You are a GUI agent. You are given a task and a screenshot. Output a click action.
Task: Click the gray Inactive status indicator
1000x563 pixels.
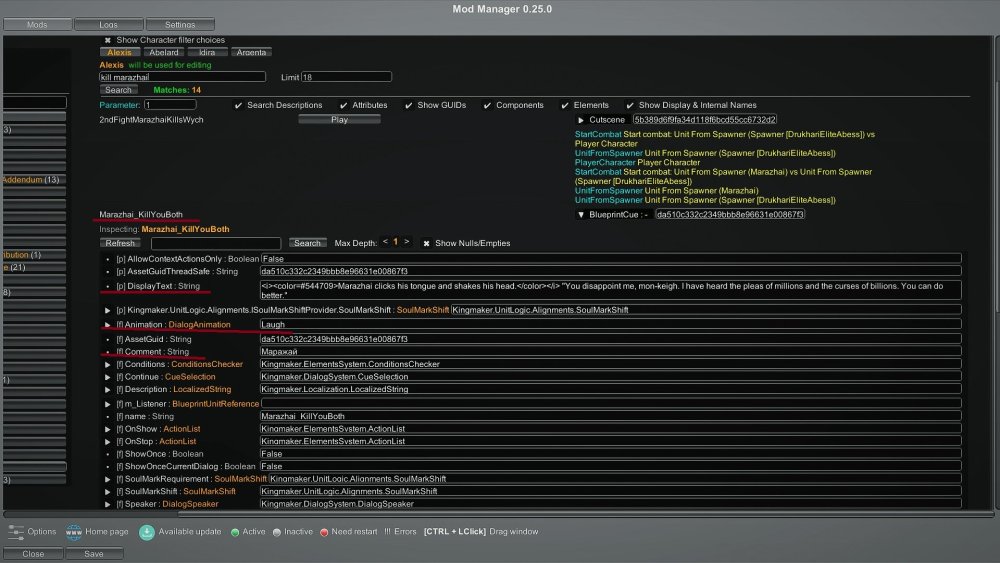click(277, 532)
